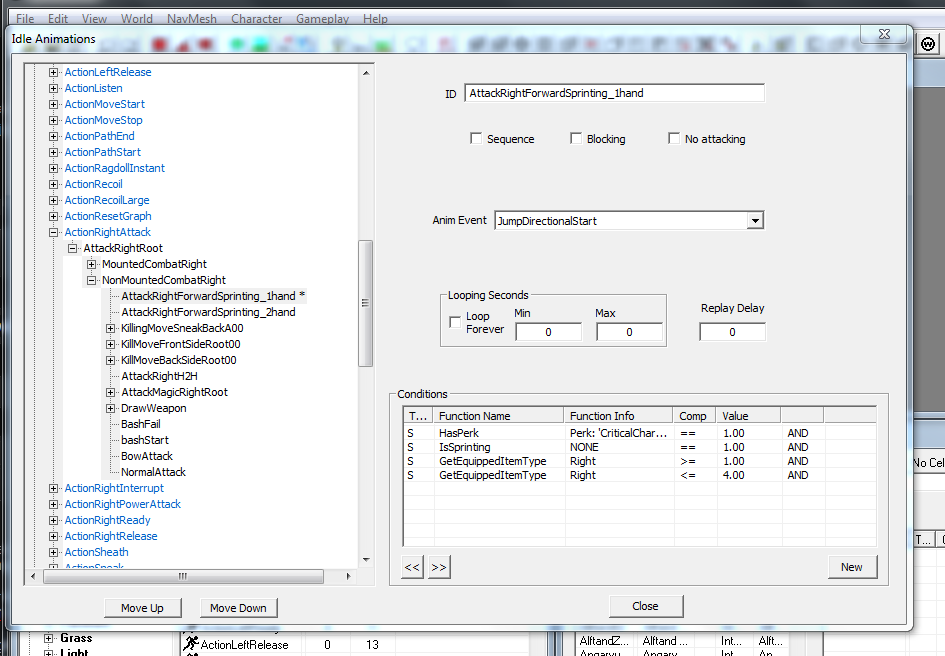Toggle the Blocking checkbox
This screenshot has height=656, width=945.
(x=576, y=139)
